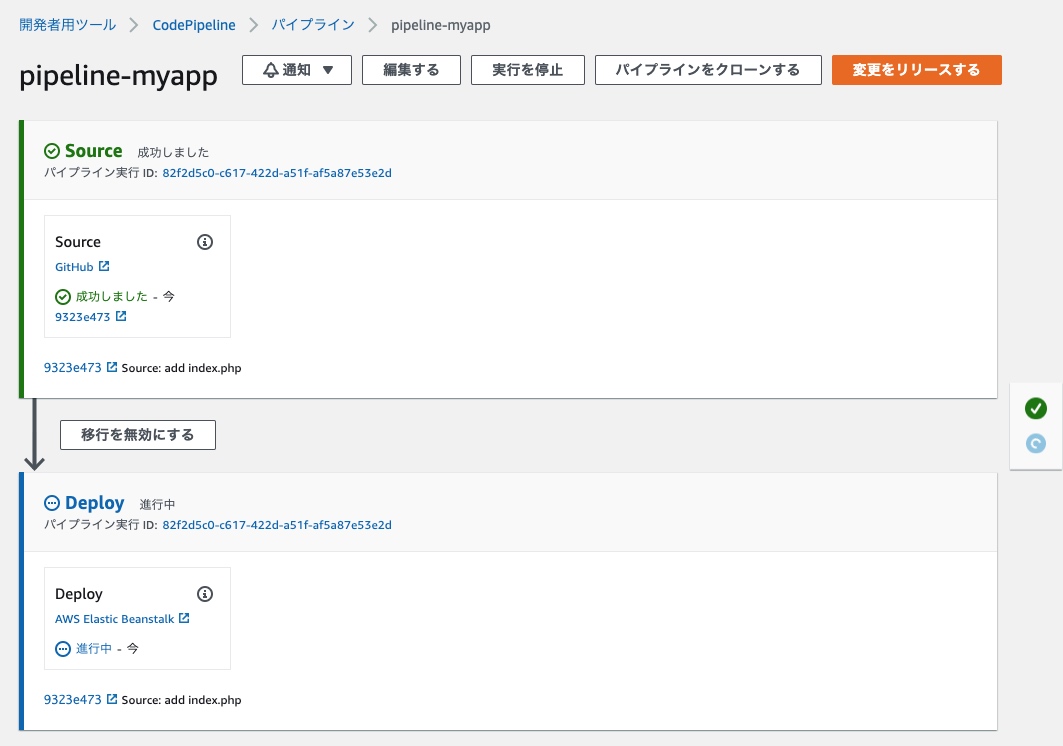
Task: Click in-progress icon next to Deploy heading
Action: (x=52, y=503)
